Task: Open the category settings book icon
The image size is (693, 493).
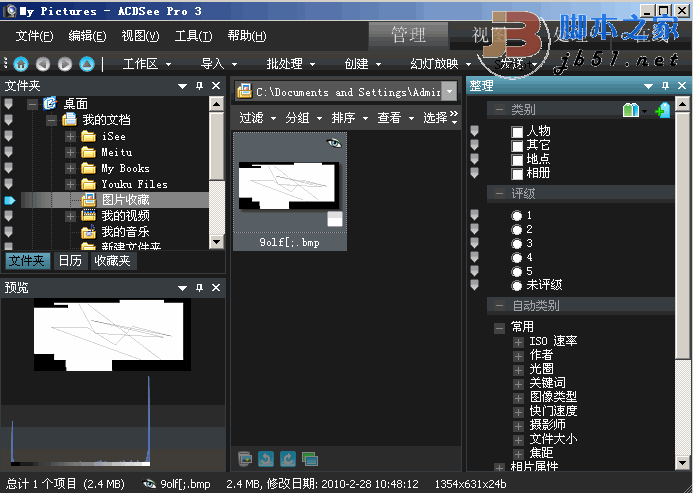Action: (631, 110)
